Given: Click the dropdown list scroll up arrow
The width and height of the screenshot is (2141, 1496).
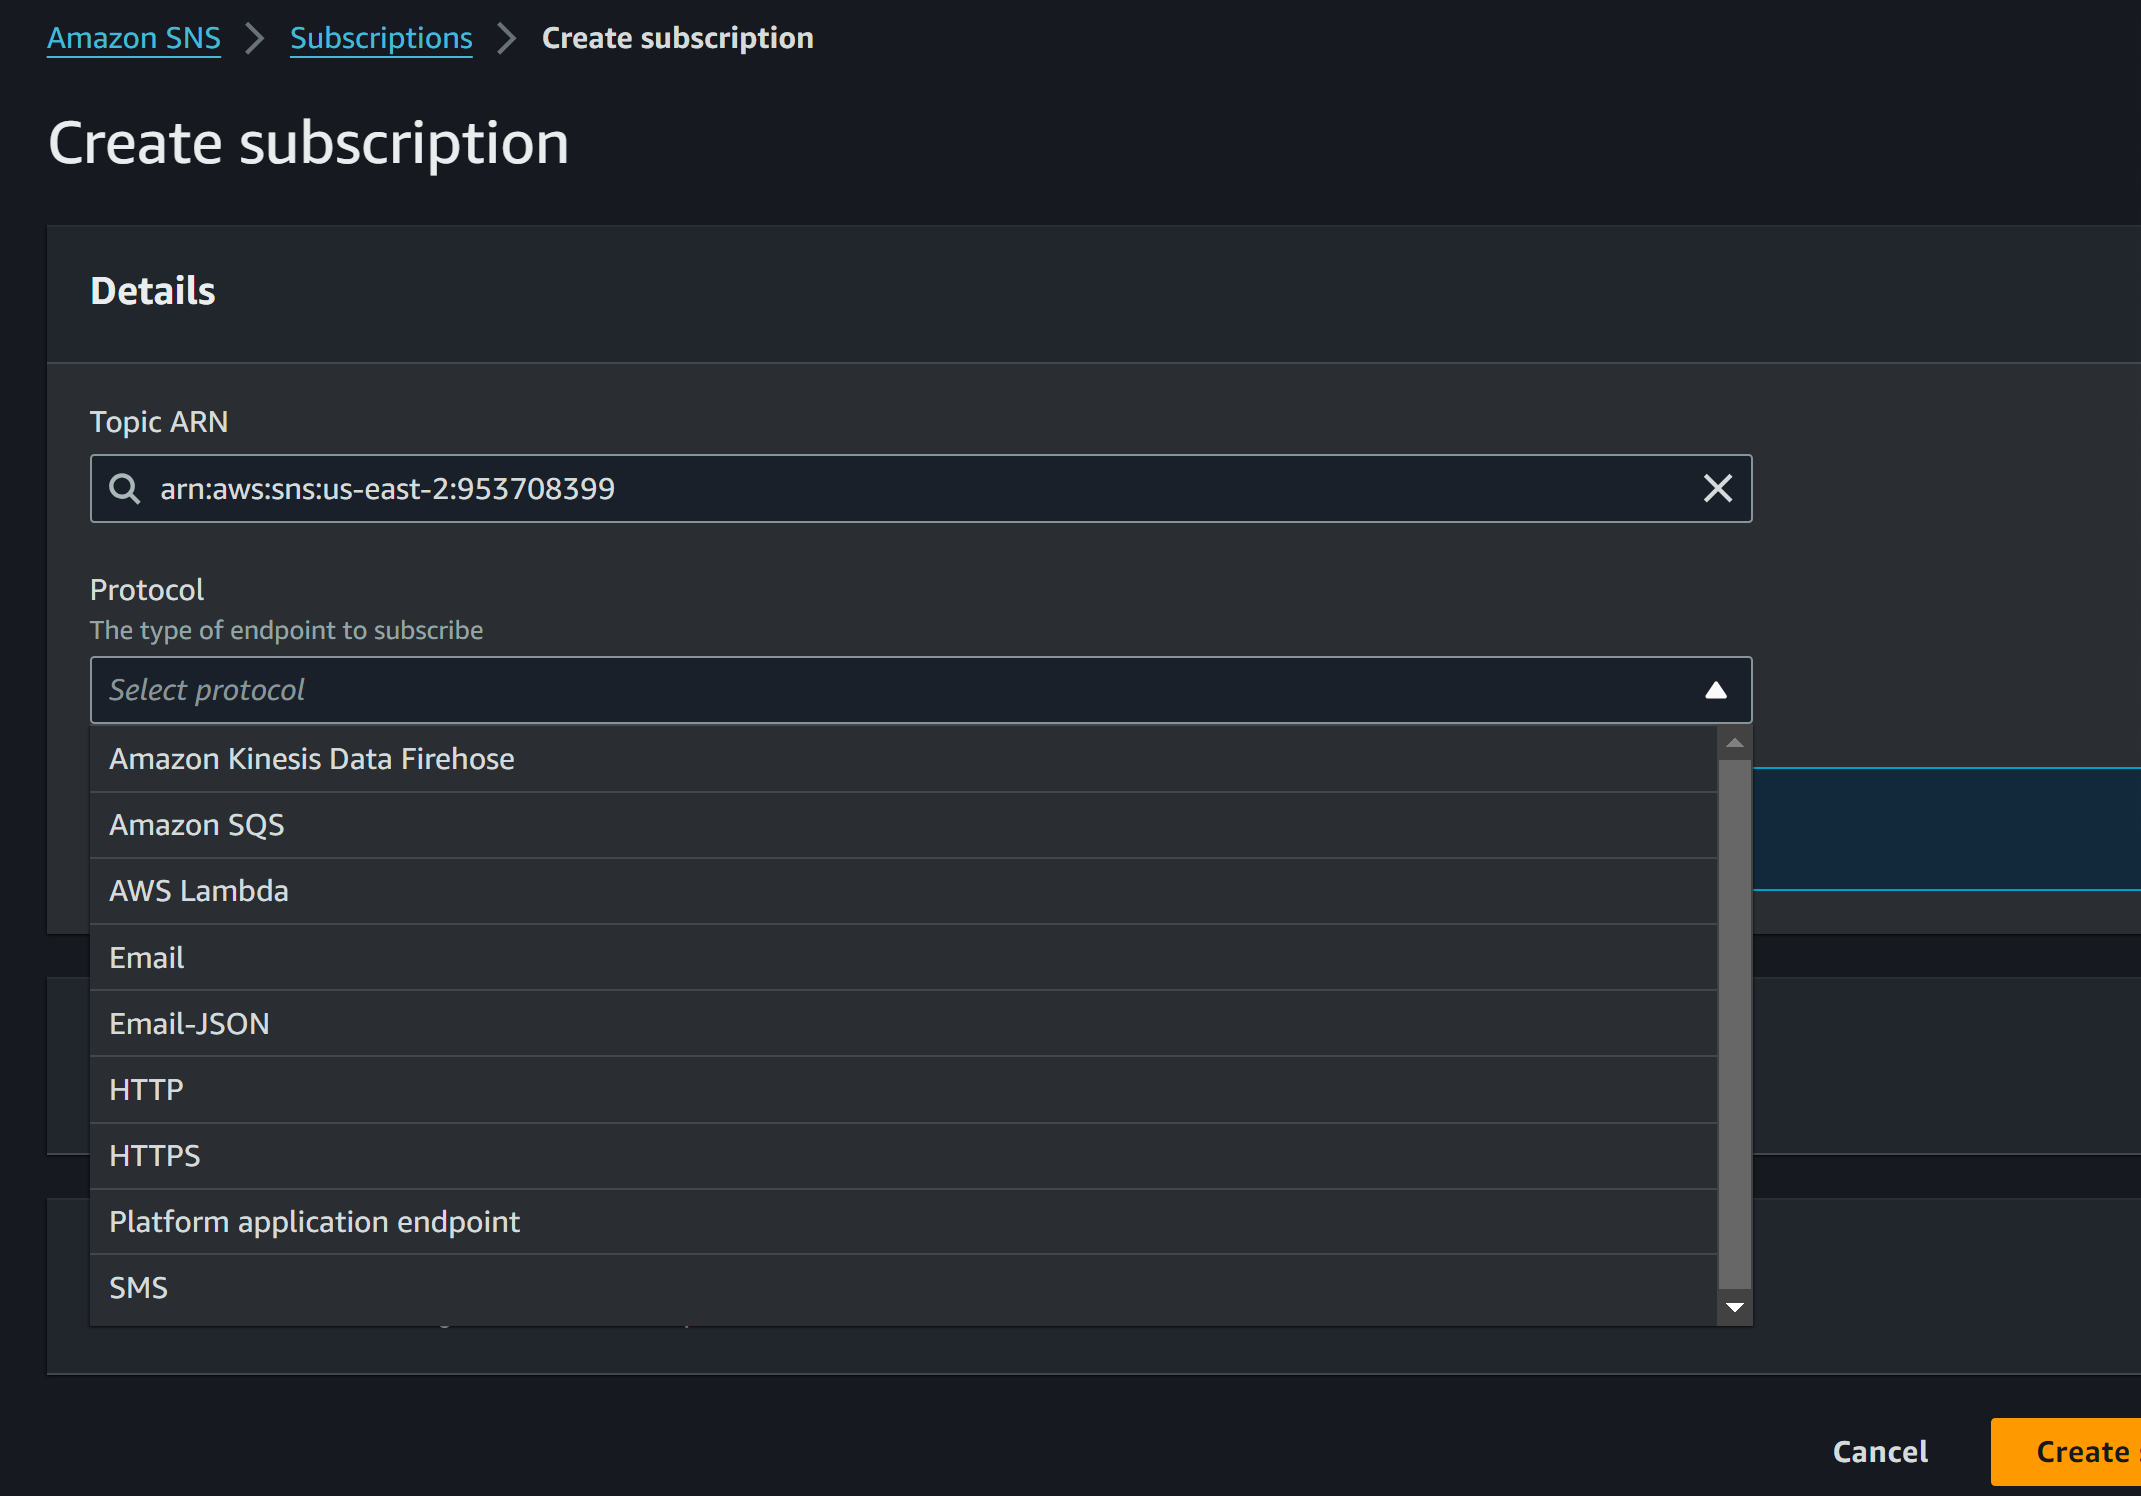Looking at the screenshot, I should click(x=1734, y=743).
